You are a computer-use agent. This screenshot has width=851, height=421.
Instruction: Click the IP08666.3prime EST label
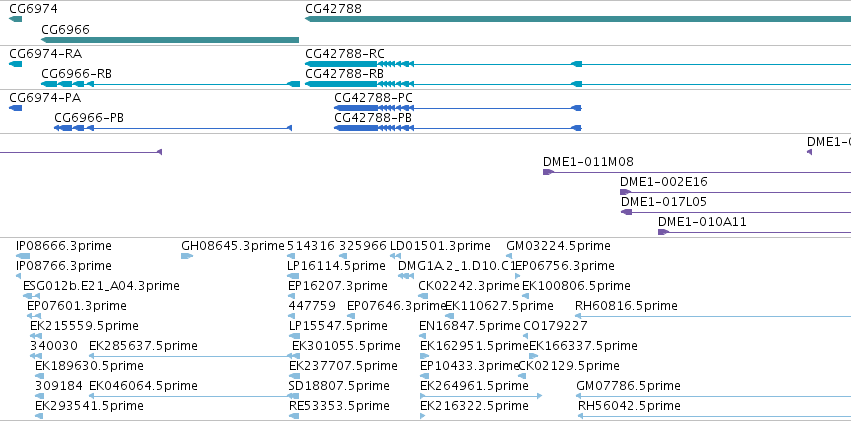tap(64, 246)
